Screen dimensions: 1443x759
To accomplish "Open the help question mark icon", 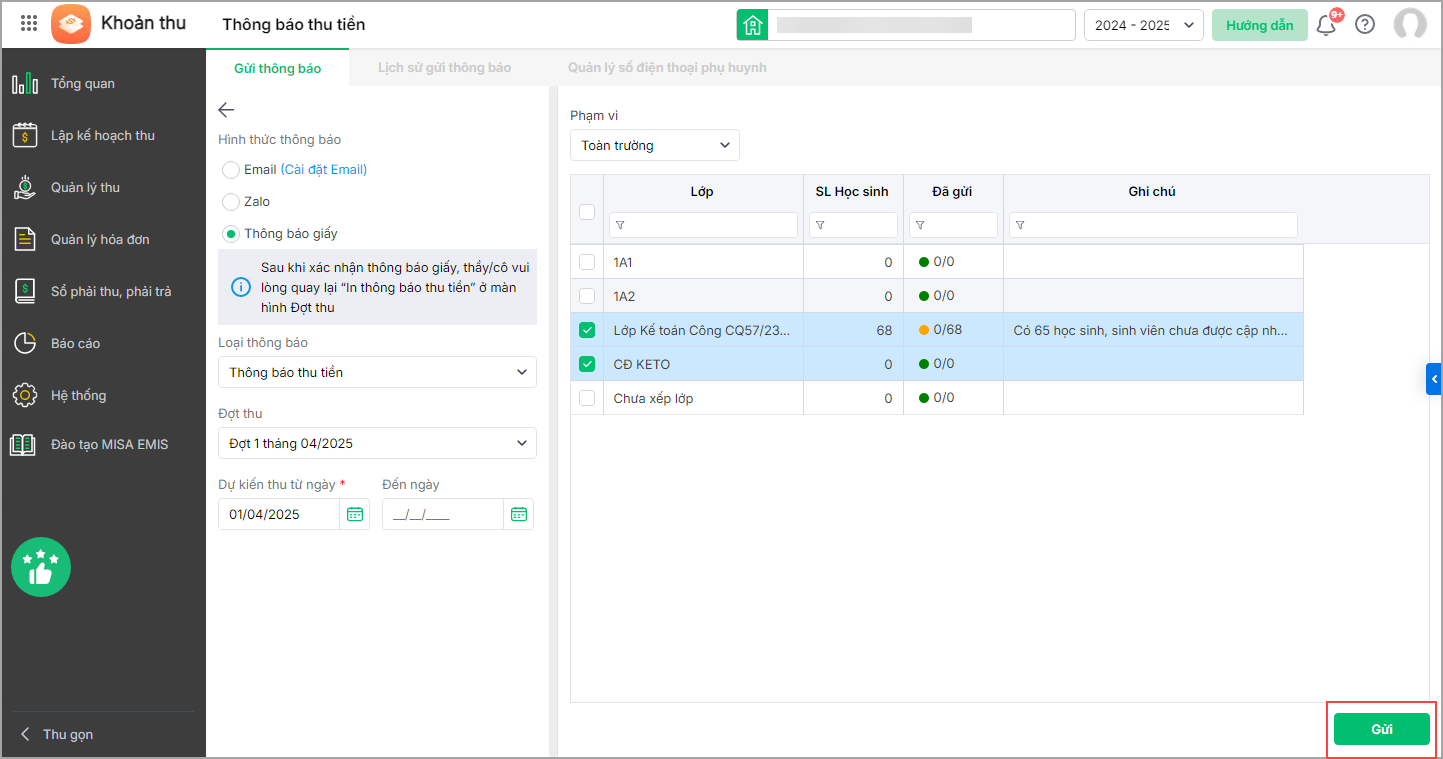I will (1365, 25).
